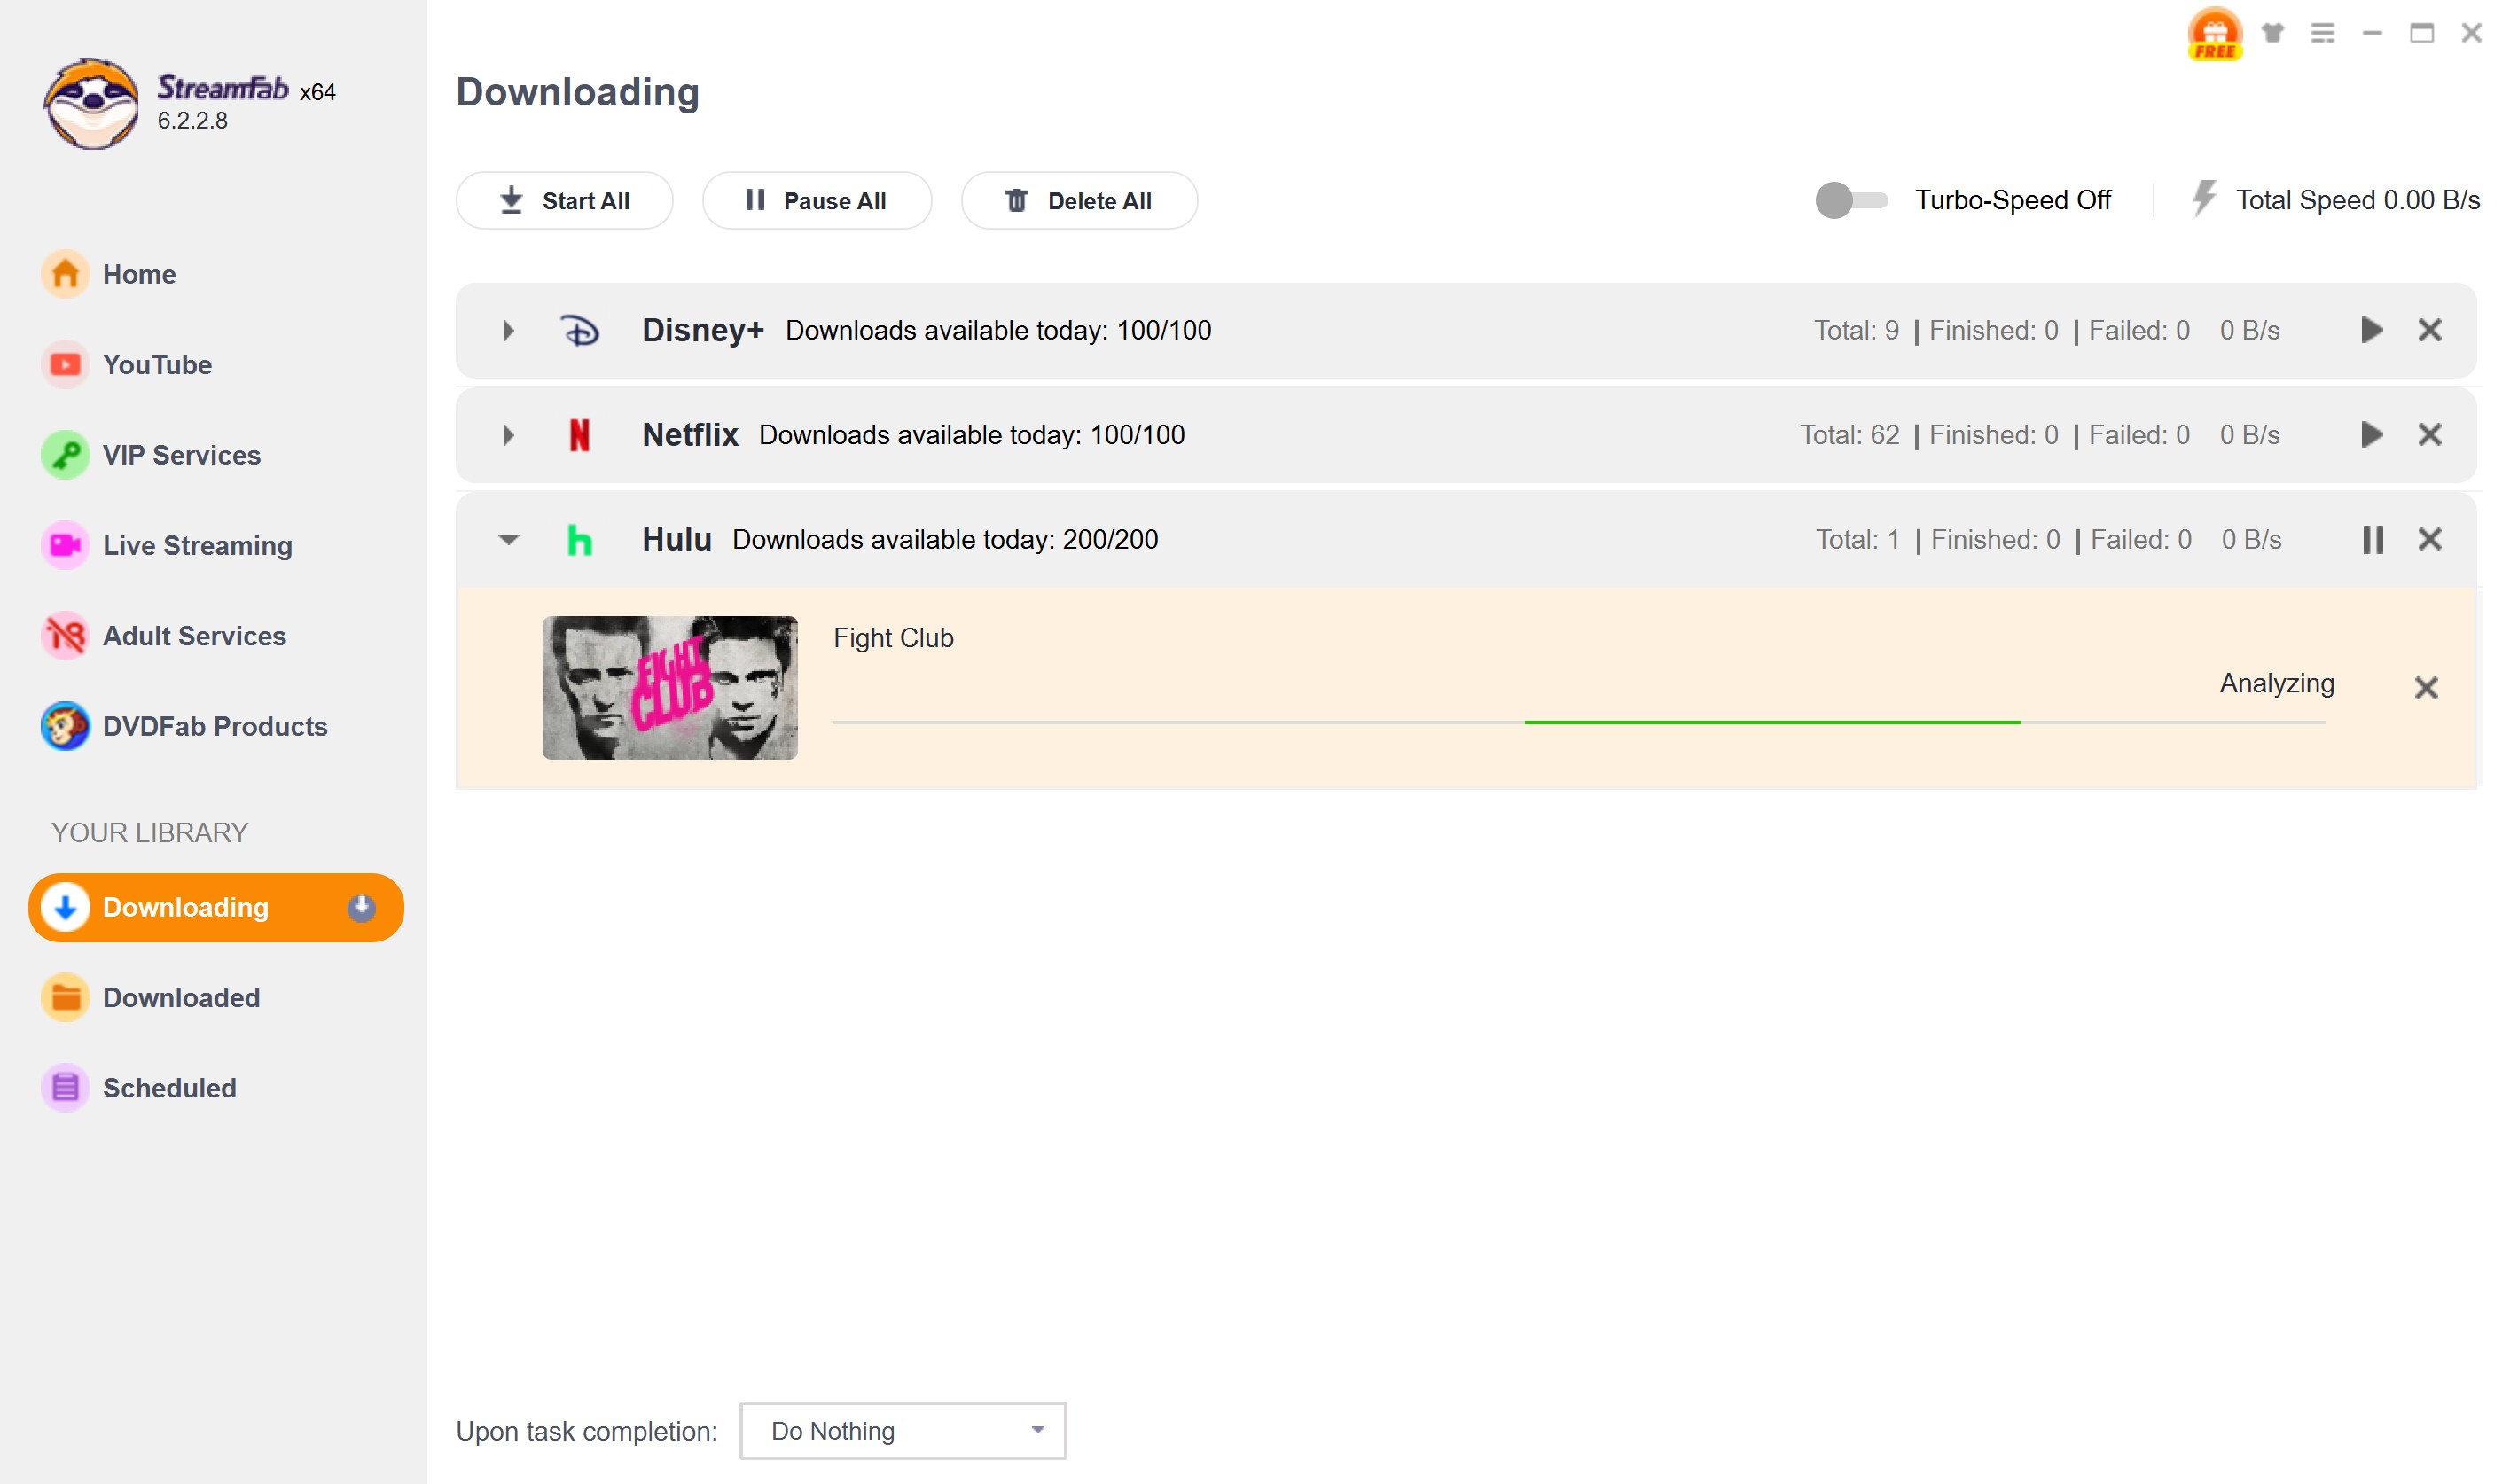
Task: Collapse the Hulu download group
Action: [x=508, y=540]
